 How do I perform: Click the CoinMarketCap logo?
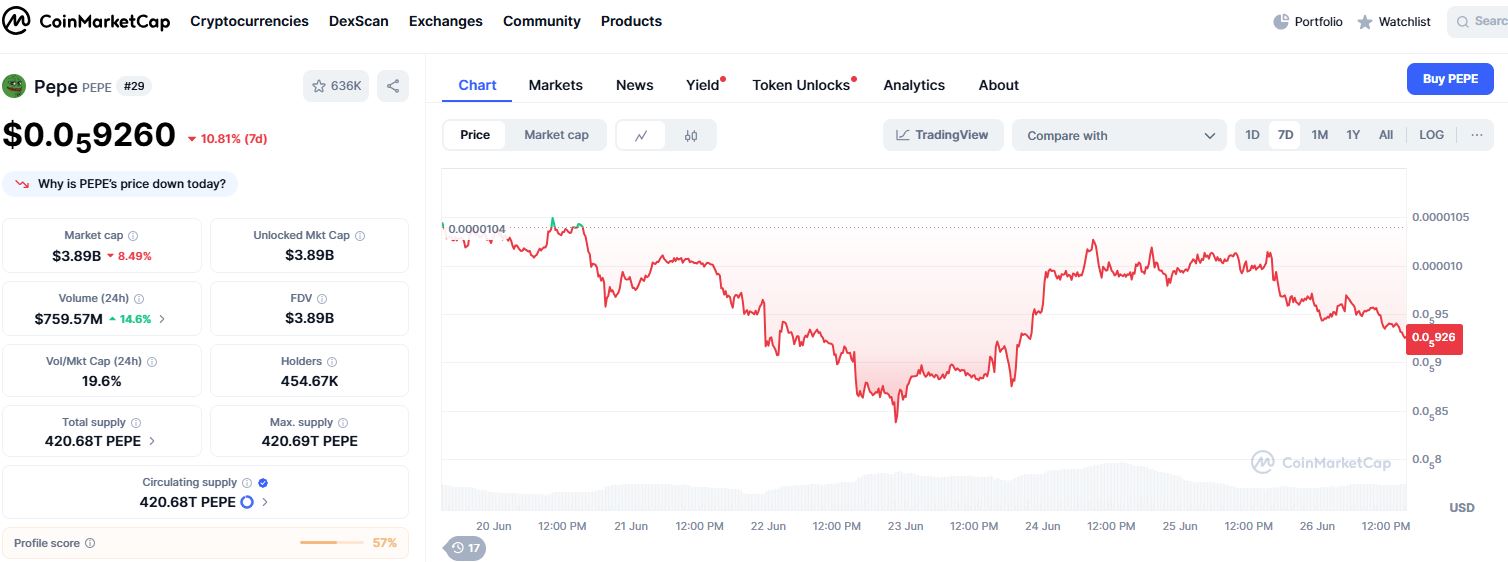(x=88, y=21)
